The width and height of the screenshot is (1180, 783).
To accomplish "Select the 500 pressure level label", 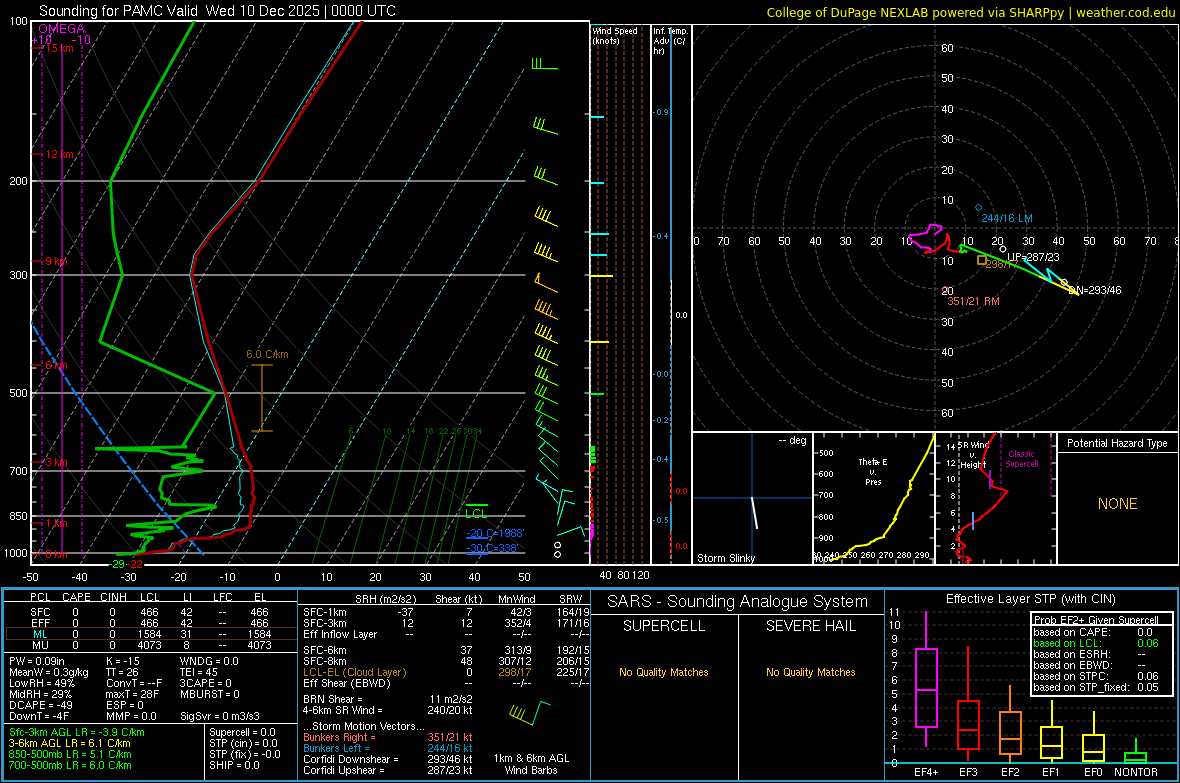I will (x=18, y=393).
